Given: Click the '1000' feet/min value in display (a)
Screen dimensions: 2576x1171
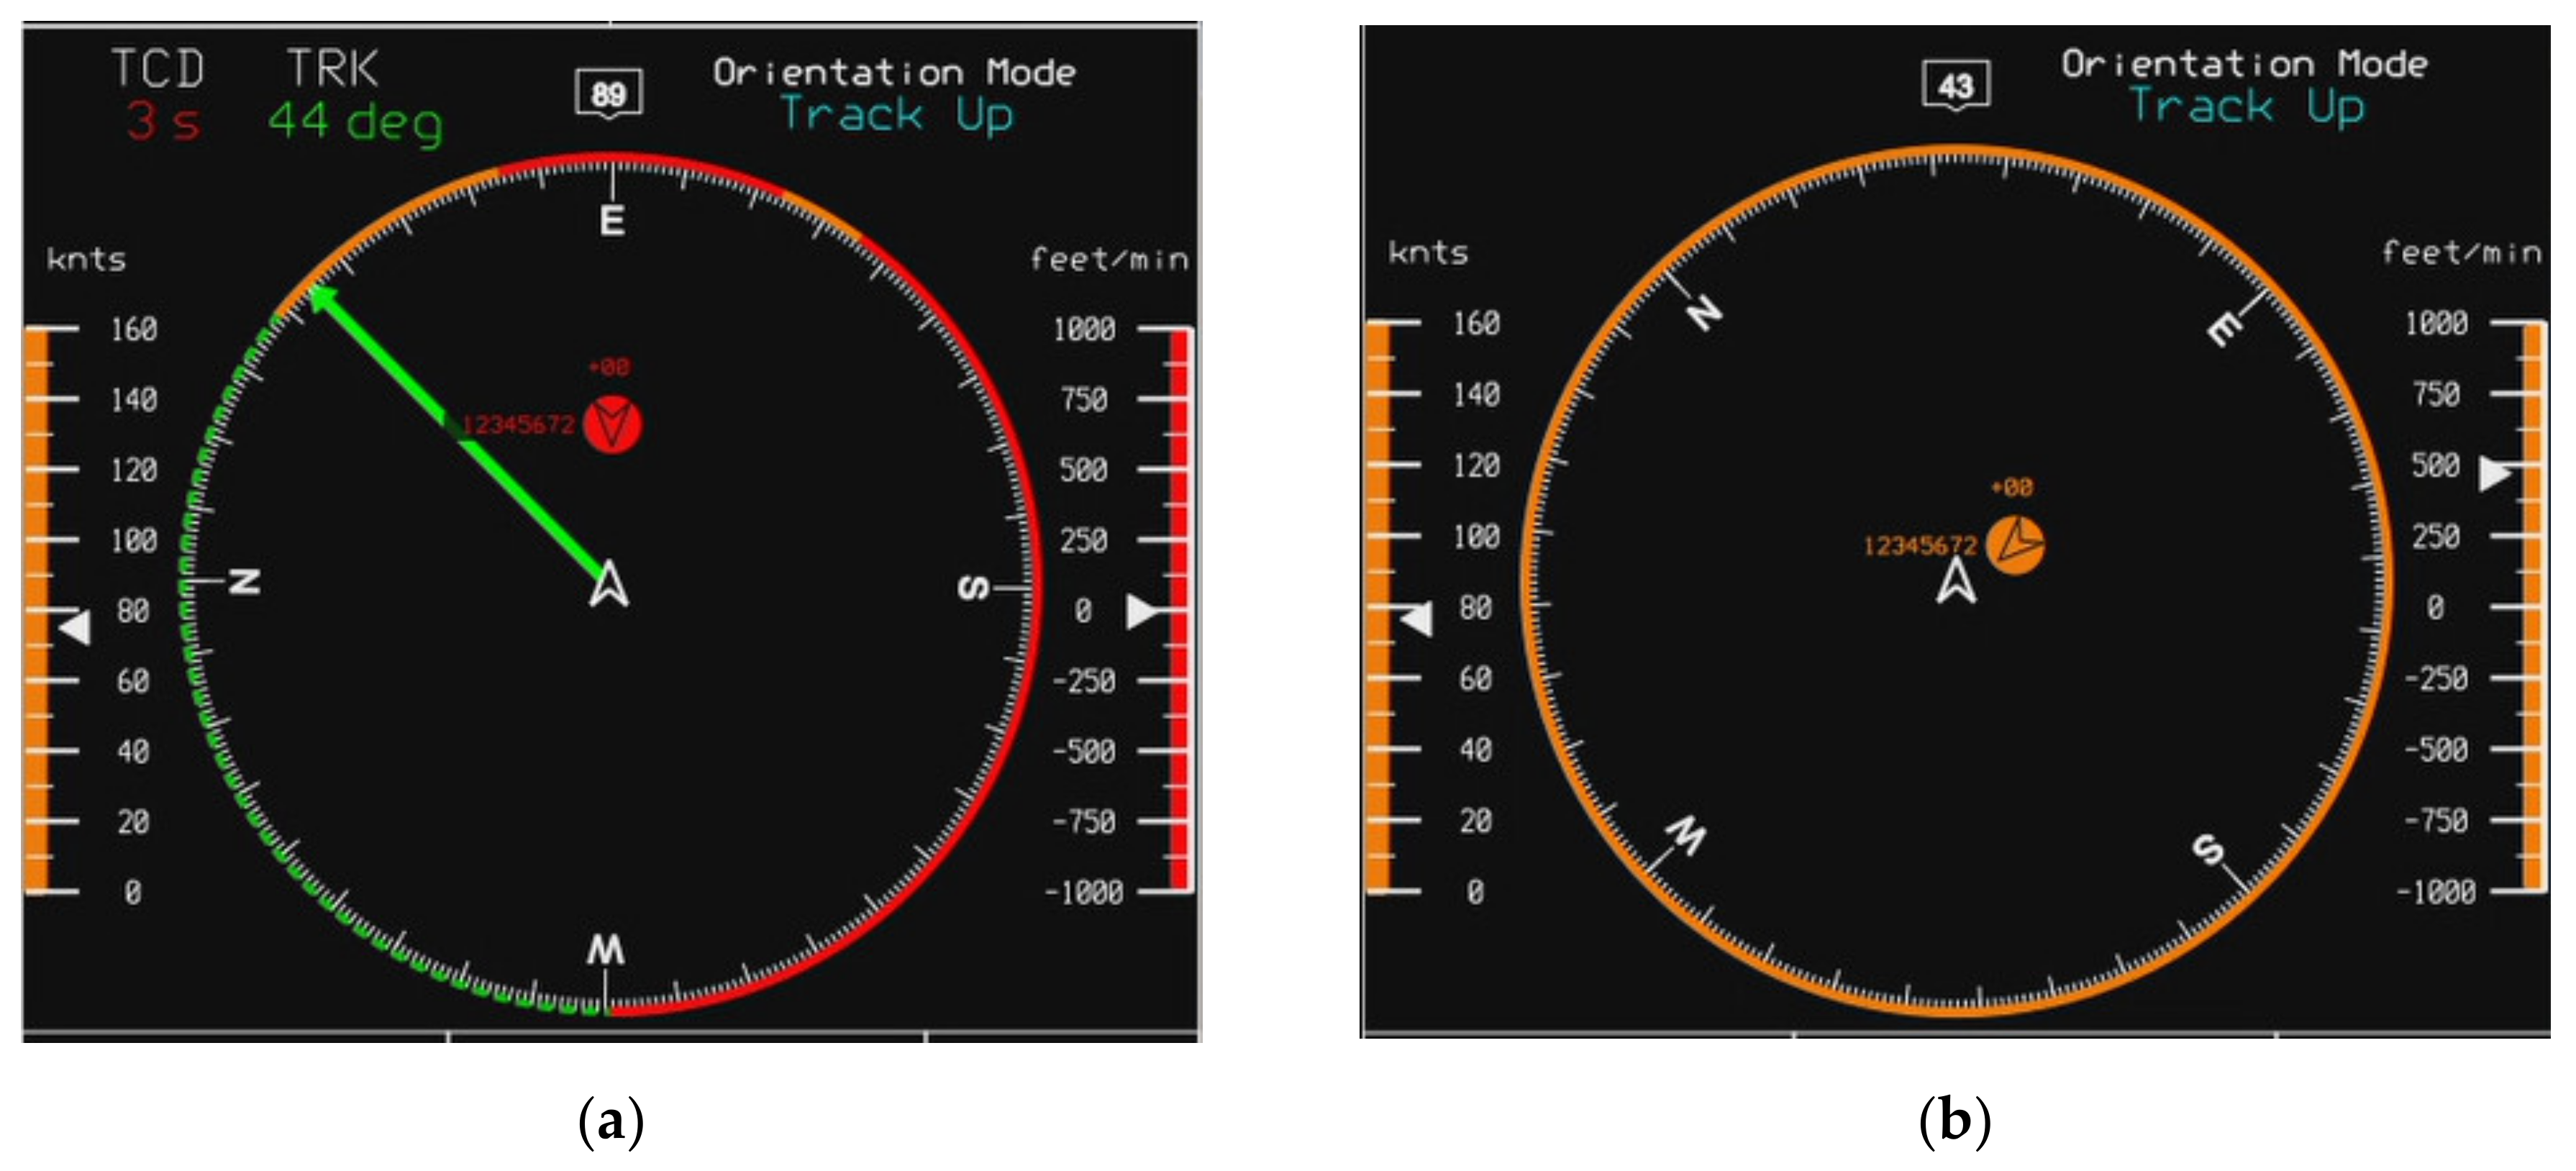Looking at the screenshot, I should click(1084, 329).
